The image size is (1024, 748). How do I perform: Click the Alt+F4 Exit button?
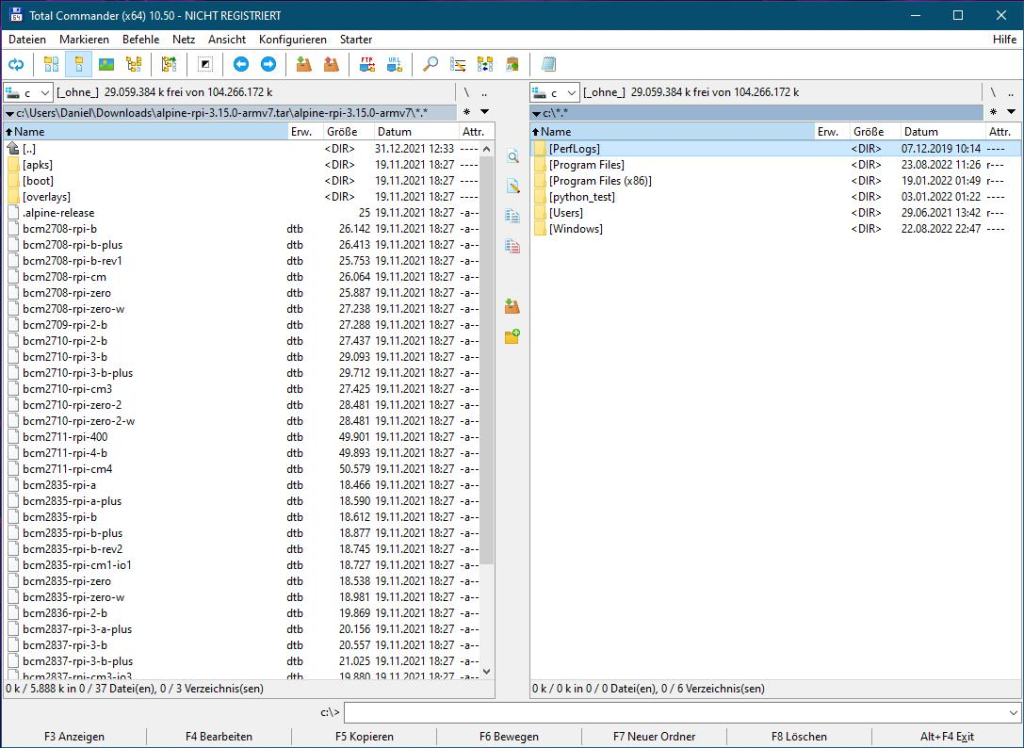pyautogui.click(x=947, y=736)
